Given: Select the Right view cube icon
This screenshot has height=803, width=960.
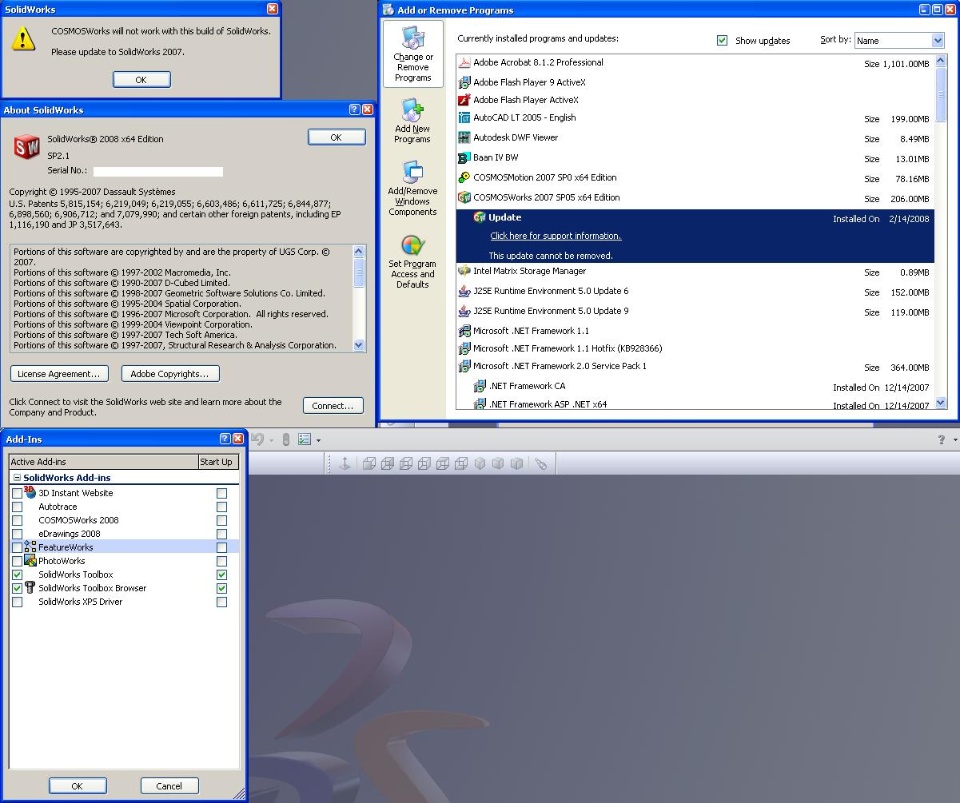Looking at the screenshot, I should (x=424, y=464).
